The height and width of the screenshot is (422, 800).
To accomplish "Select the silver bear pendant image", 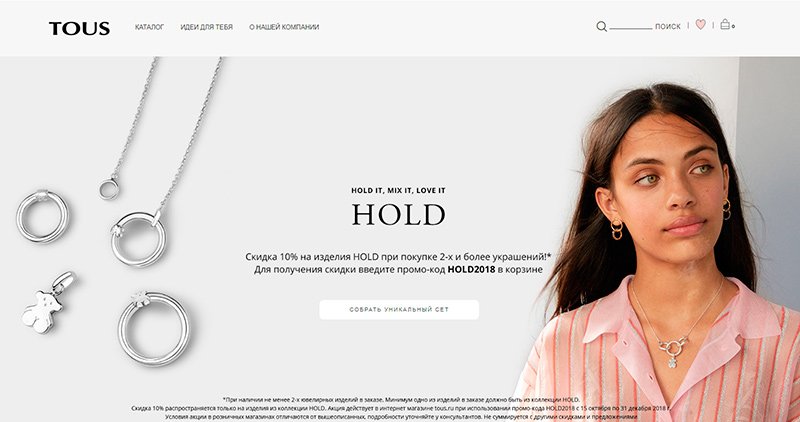I will click(x=48, y=303).
